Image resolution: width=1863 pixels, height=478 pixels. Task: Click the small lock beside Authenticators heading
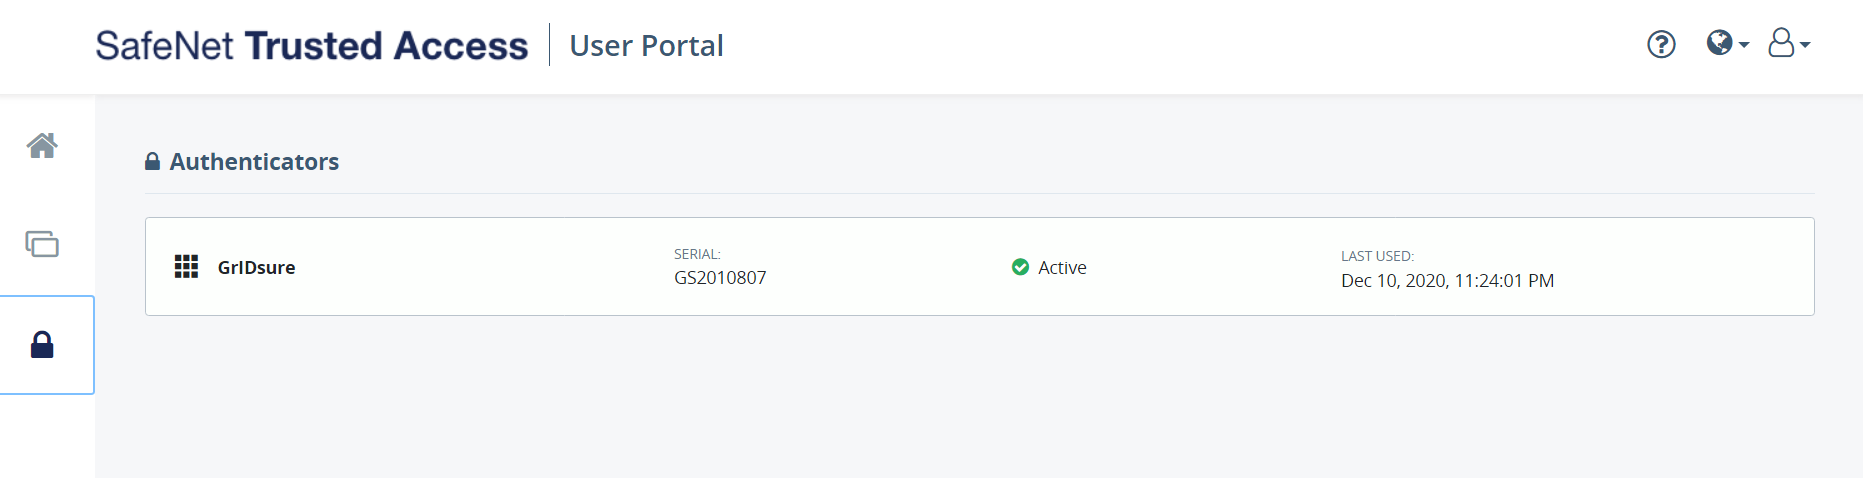152,162
